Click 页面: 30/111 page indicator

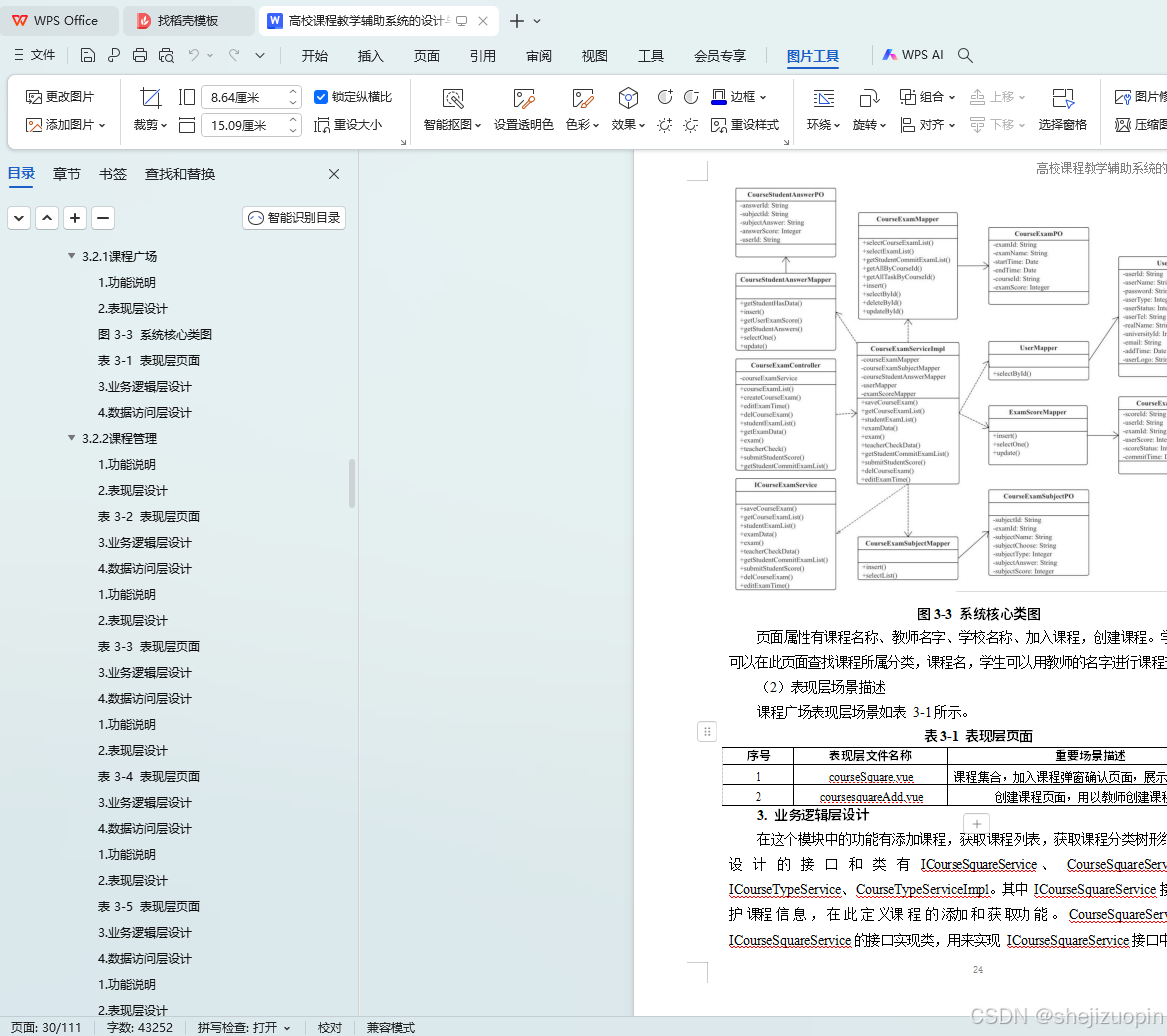coord(46,1027)
